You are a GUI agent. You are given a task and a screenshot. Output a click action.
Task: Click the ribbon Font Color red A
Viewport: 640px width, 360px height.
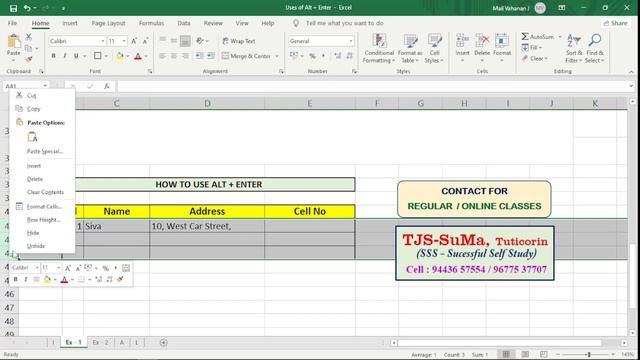[x=138, y=56]
